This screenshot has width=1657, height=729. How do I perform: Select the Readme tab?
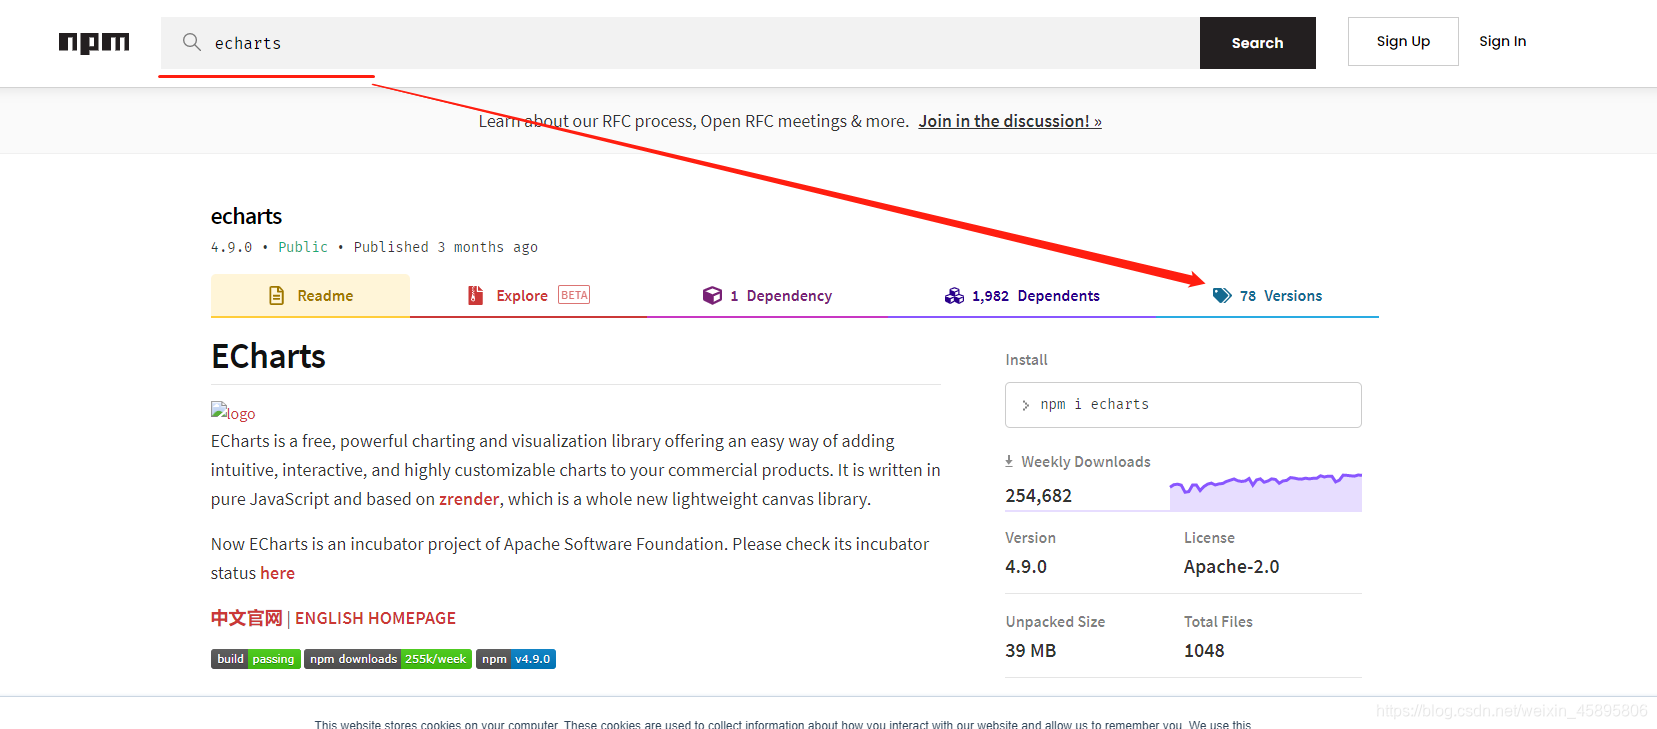tap(310, 296)
